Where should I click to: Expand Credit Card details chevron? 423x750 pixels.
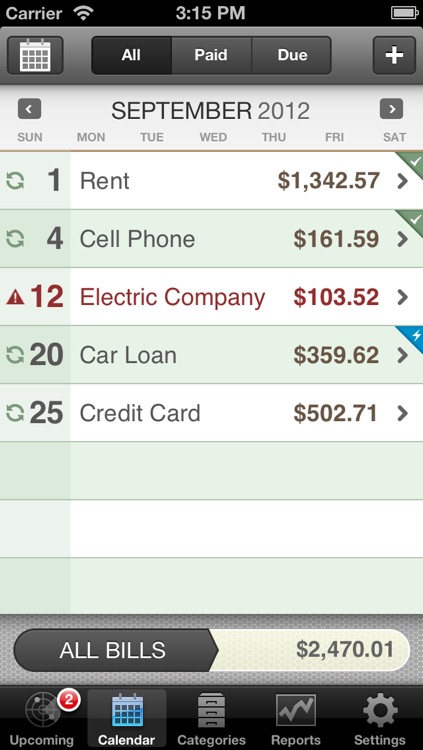pyautogui.click(x=402, y=413)
